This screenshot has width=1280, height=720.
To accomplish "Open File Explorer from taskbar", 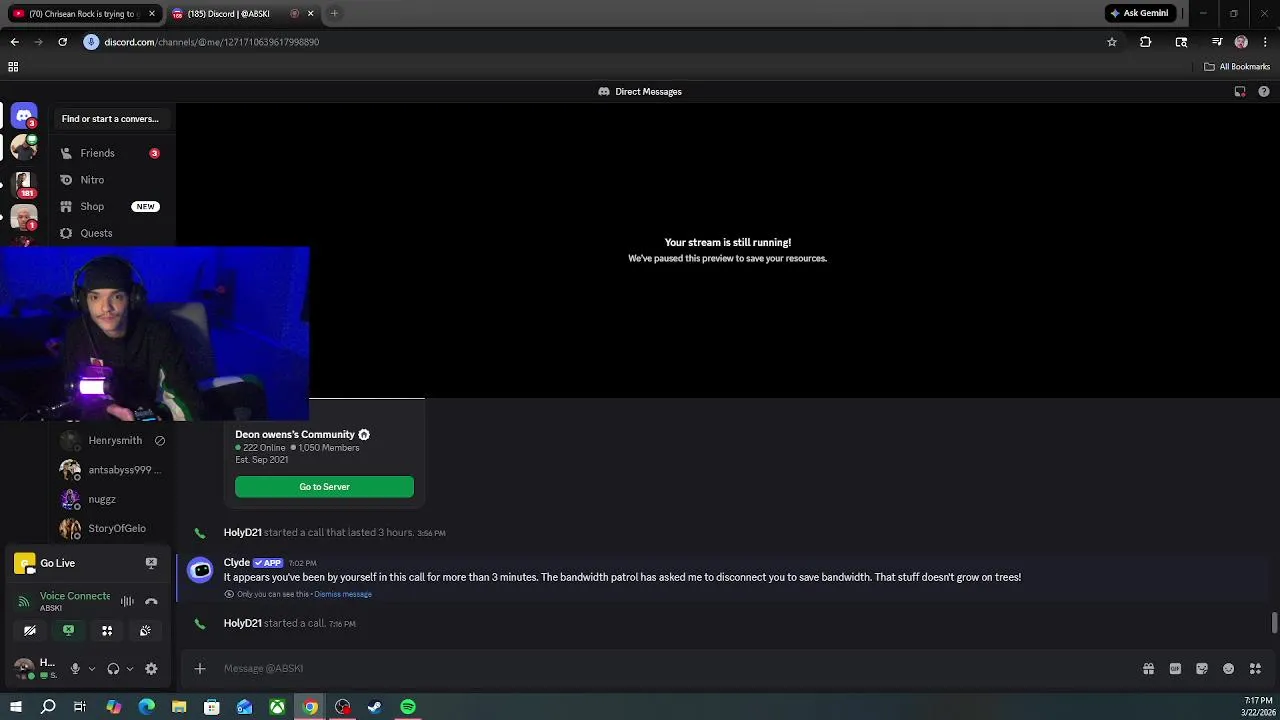I will point(179,707).
